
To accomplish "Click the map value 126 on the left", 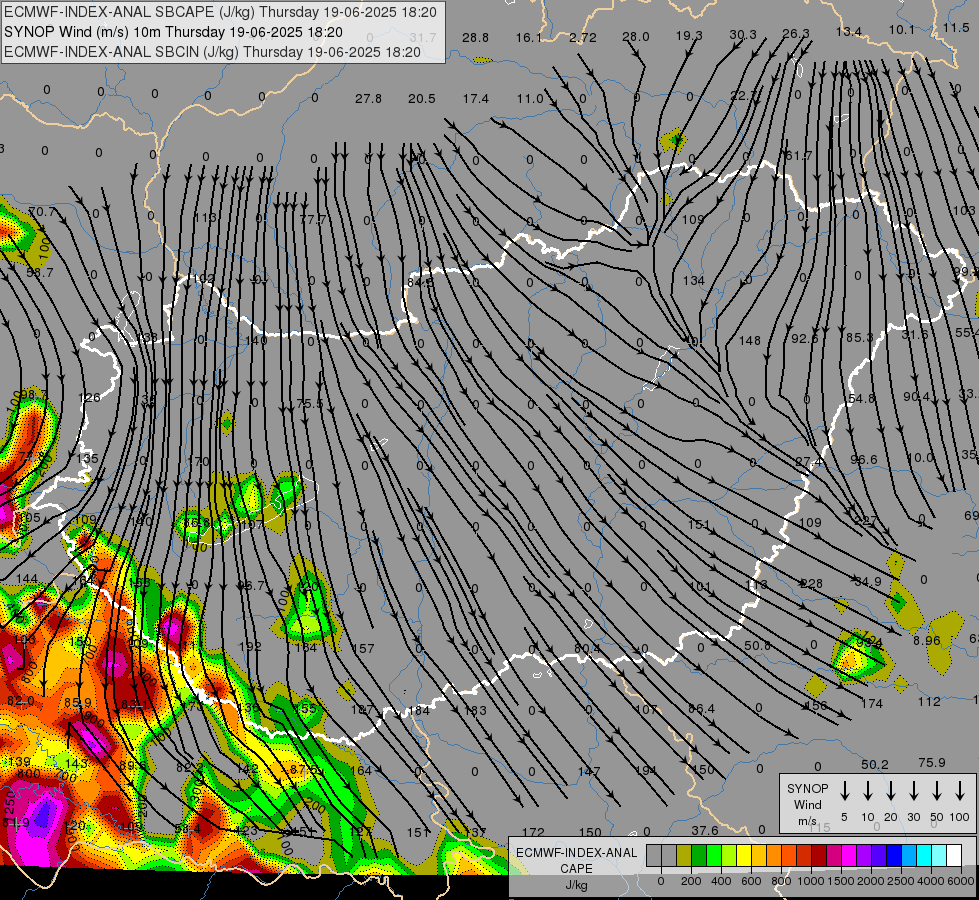I will [89, 398].
